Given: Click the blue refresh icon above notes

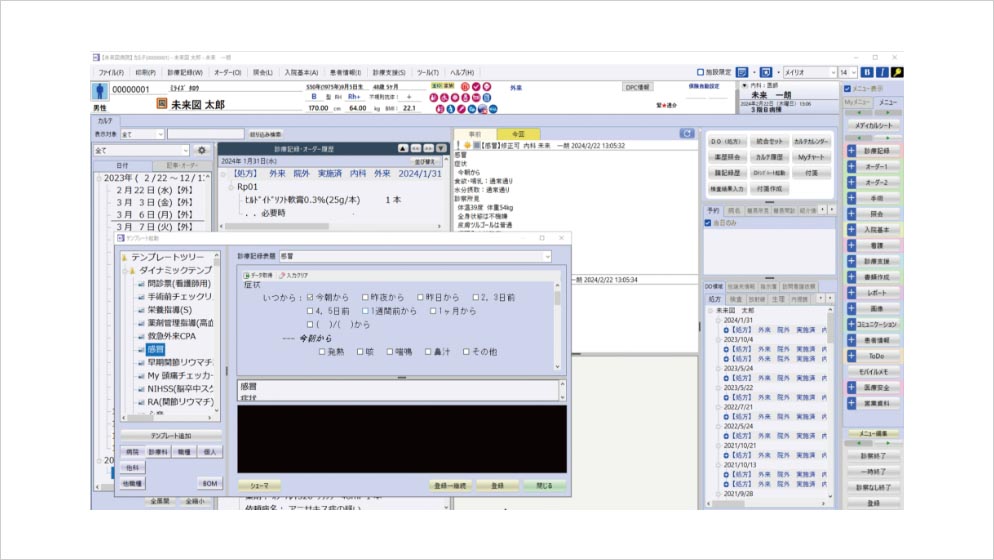Looking at the screenshot, I should pyautogui.click(x=687, y=133).
